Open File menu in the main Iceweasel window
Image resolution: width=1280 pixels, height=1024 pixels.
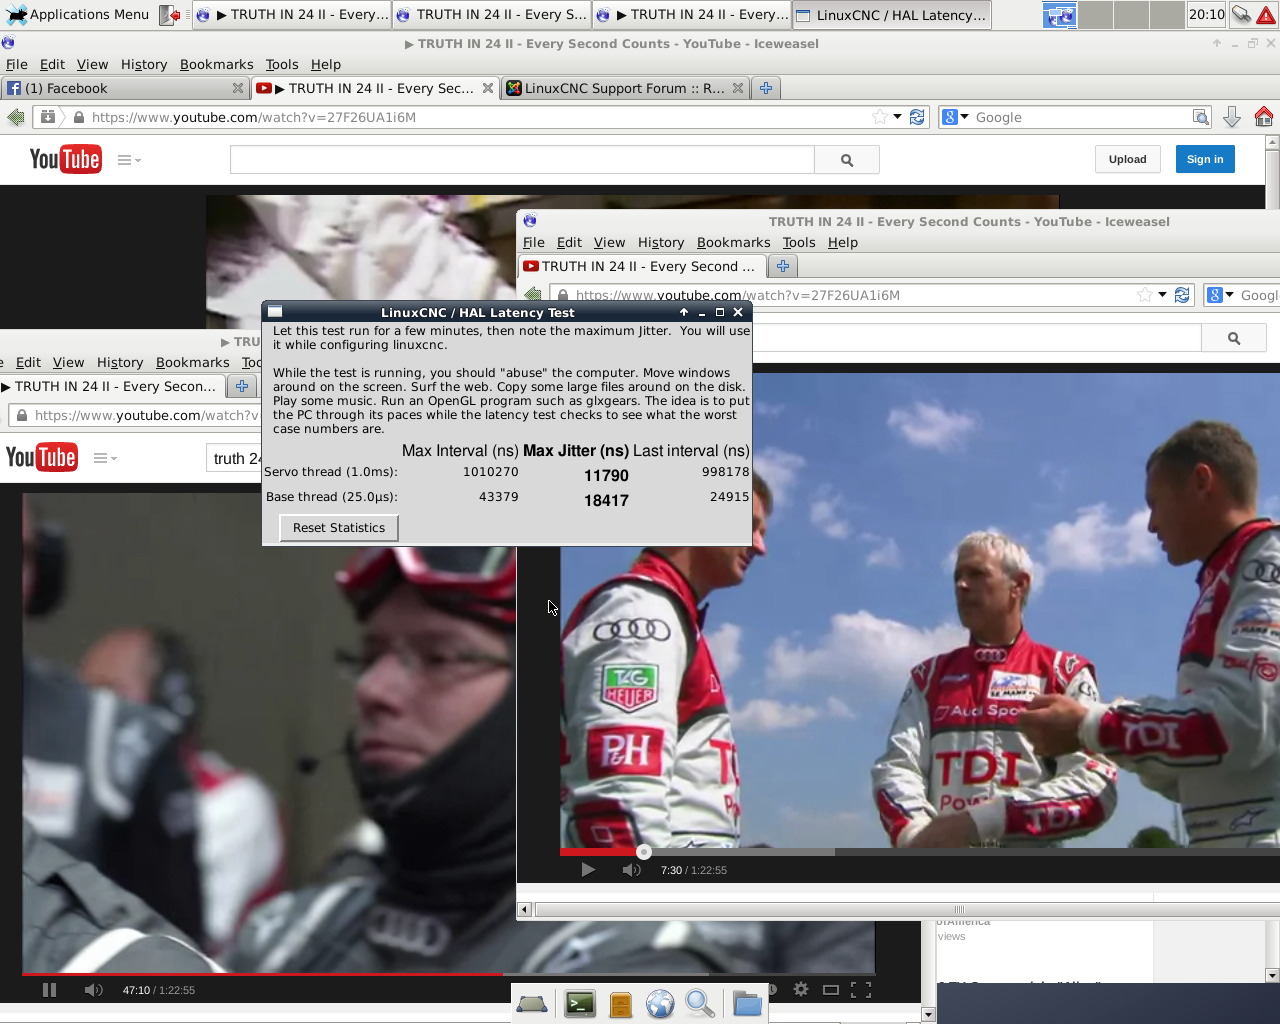coord(17,64)
